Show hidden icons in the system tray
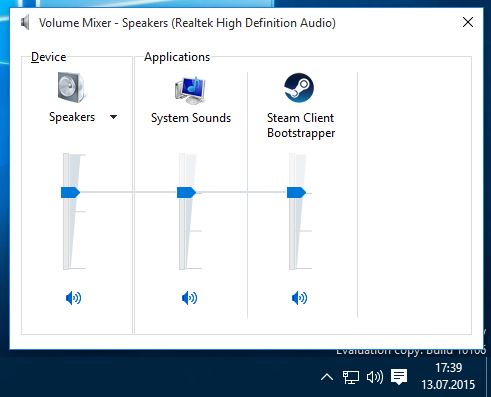491x397 pixels. point(327,377)
